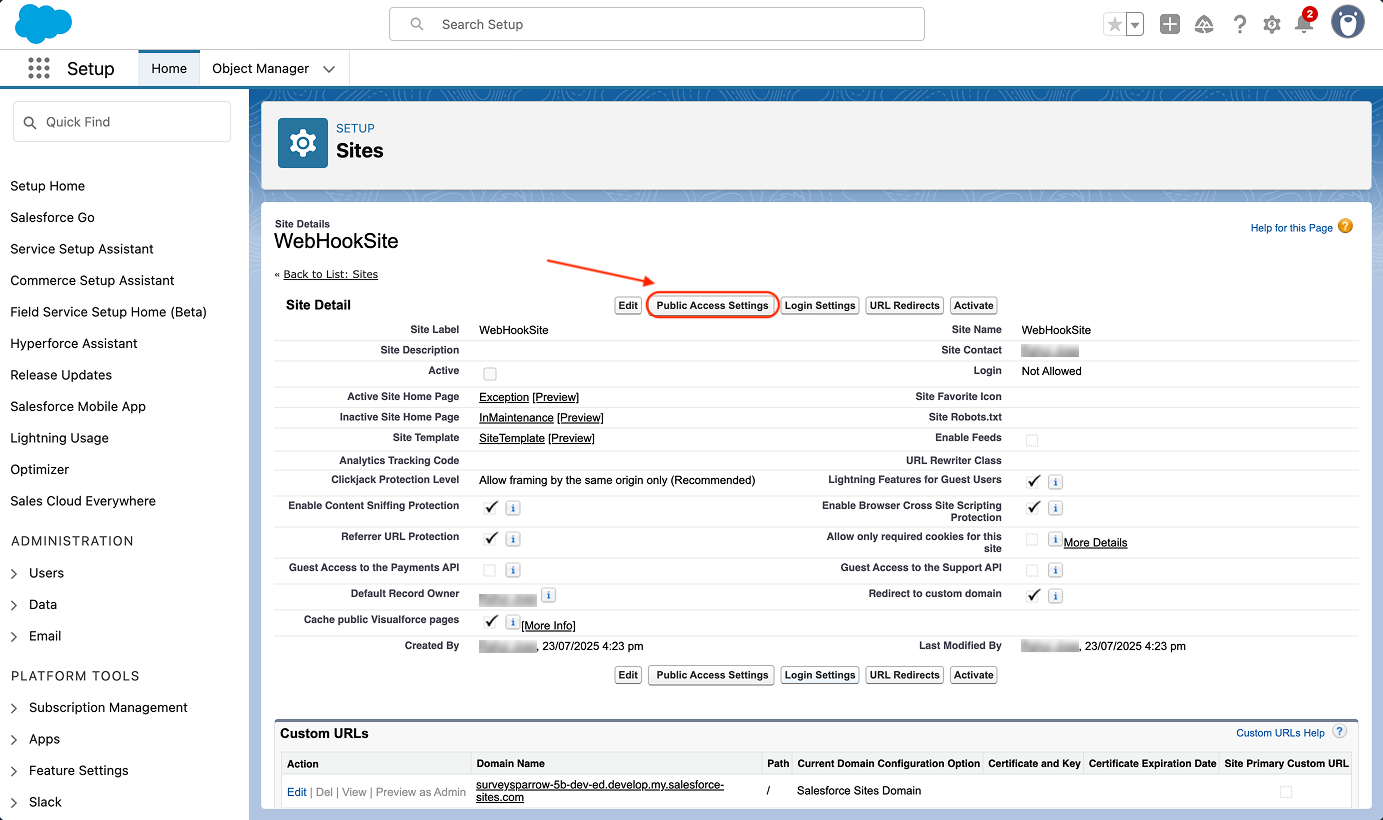Expand the Users section in sidebar
This screenshot has height=820, width=1383.
[x=14, y=573]
